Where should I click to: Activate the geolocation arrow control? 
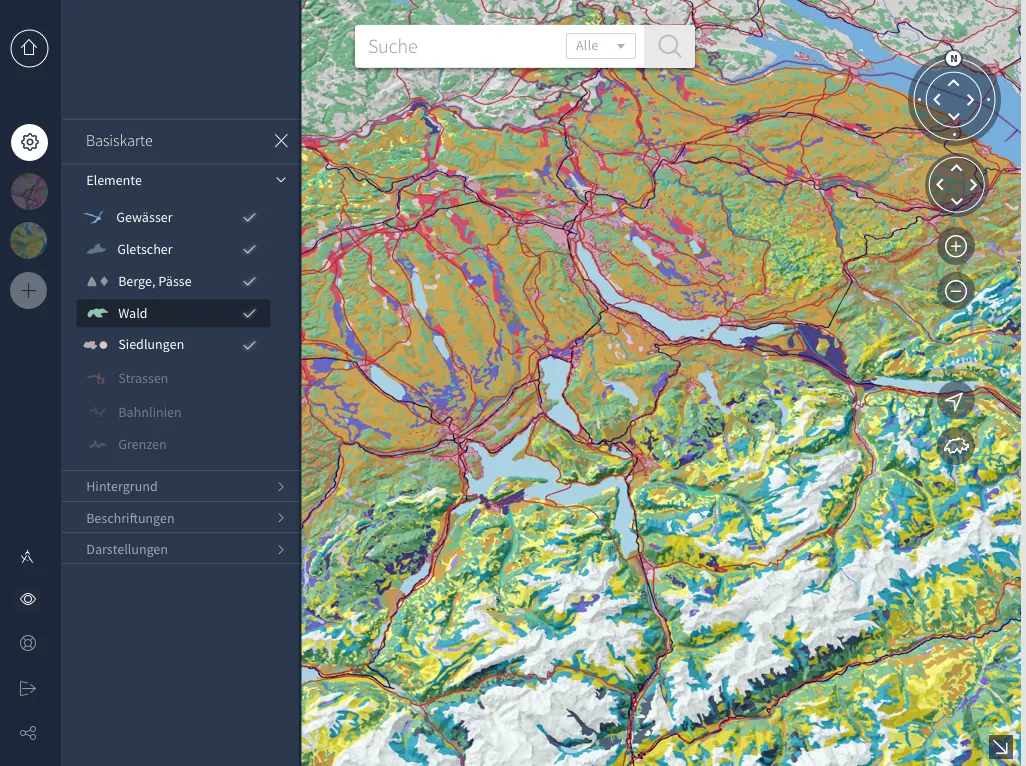coord(956,399)
